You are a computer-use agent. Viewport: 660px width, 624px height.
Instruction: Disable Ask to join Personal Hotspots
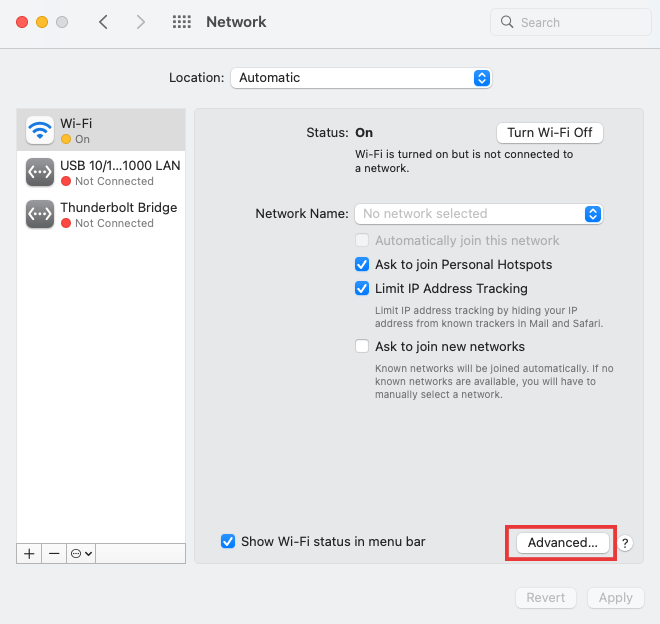[362, 265]
